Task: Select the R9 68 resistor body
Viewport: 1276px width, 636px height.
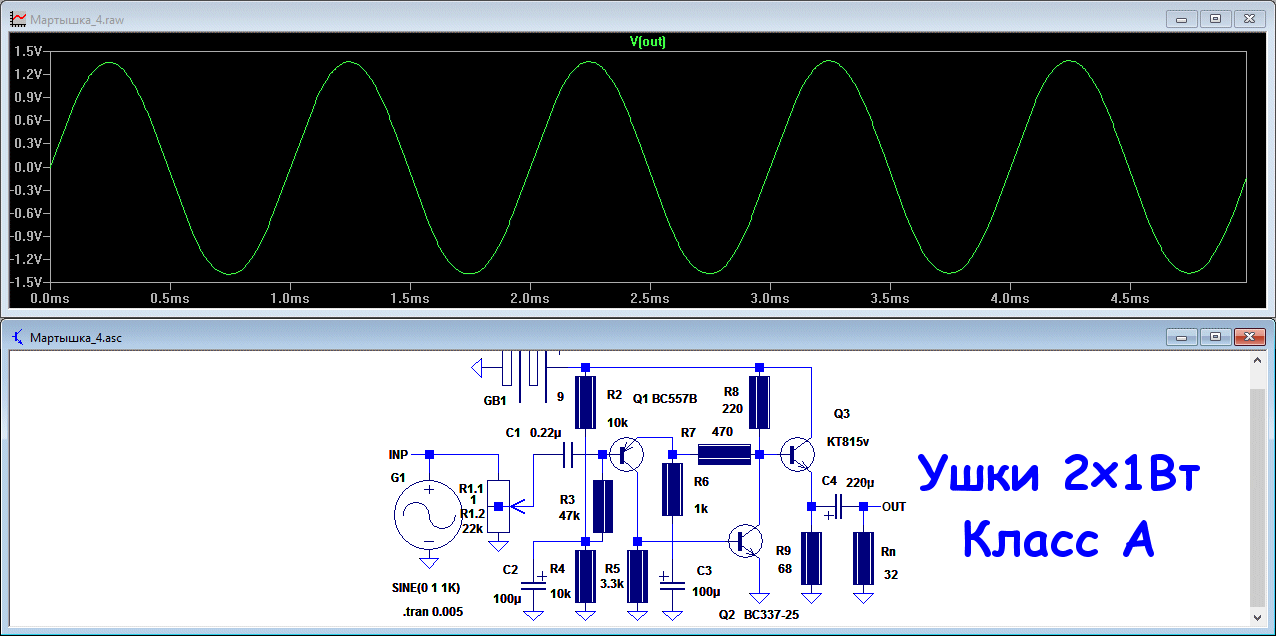Action: 811,558
